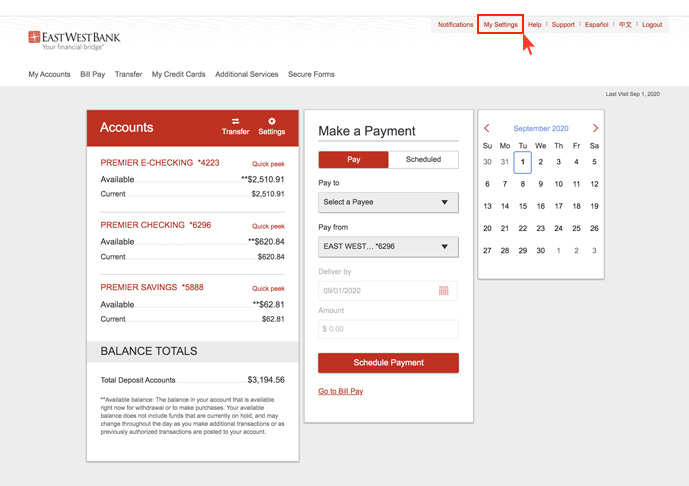Screen dimensions: 689x486
Task: Open the Deliver by calendar icon
Action: coord(443,290)
